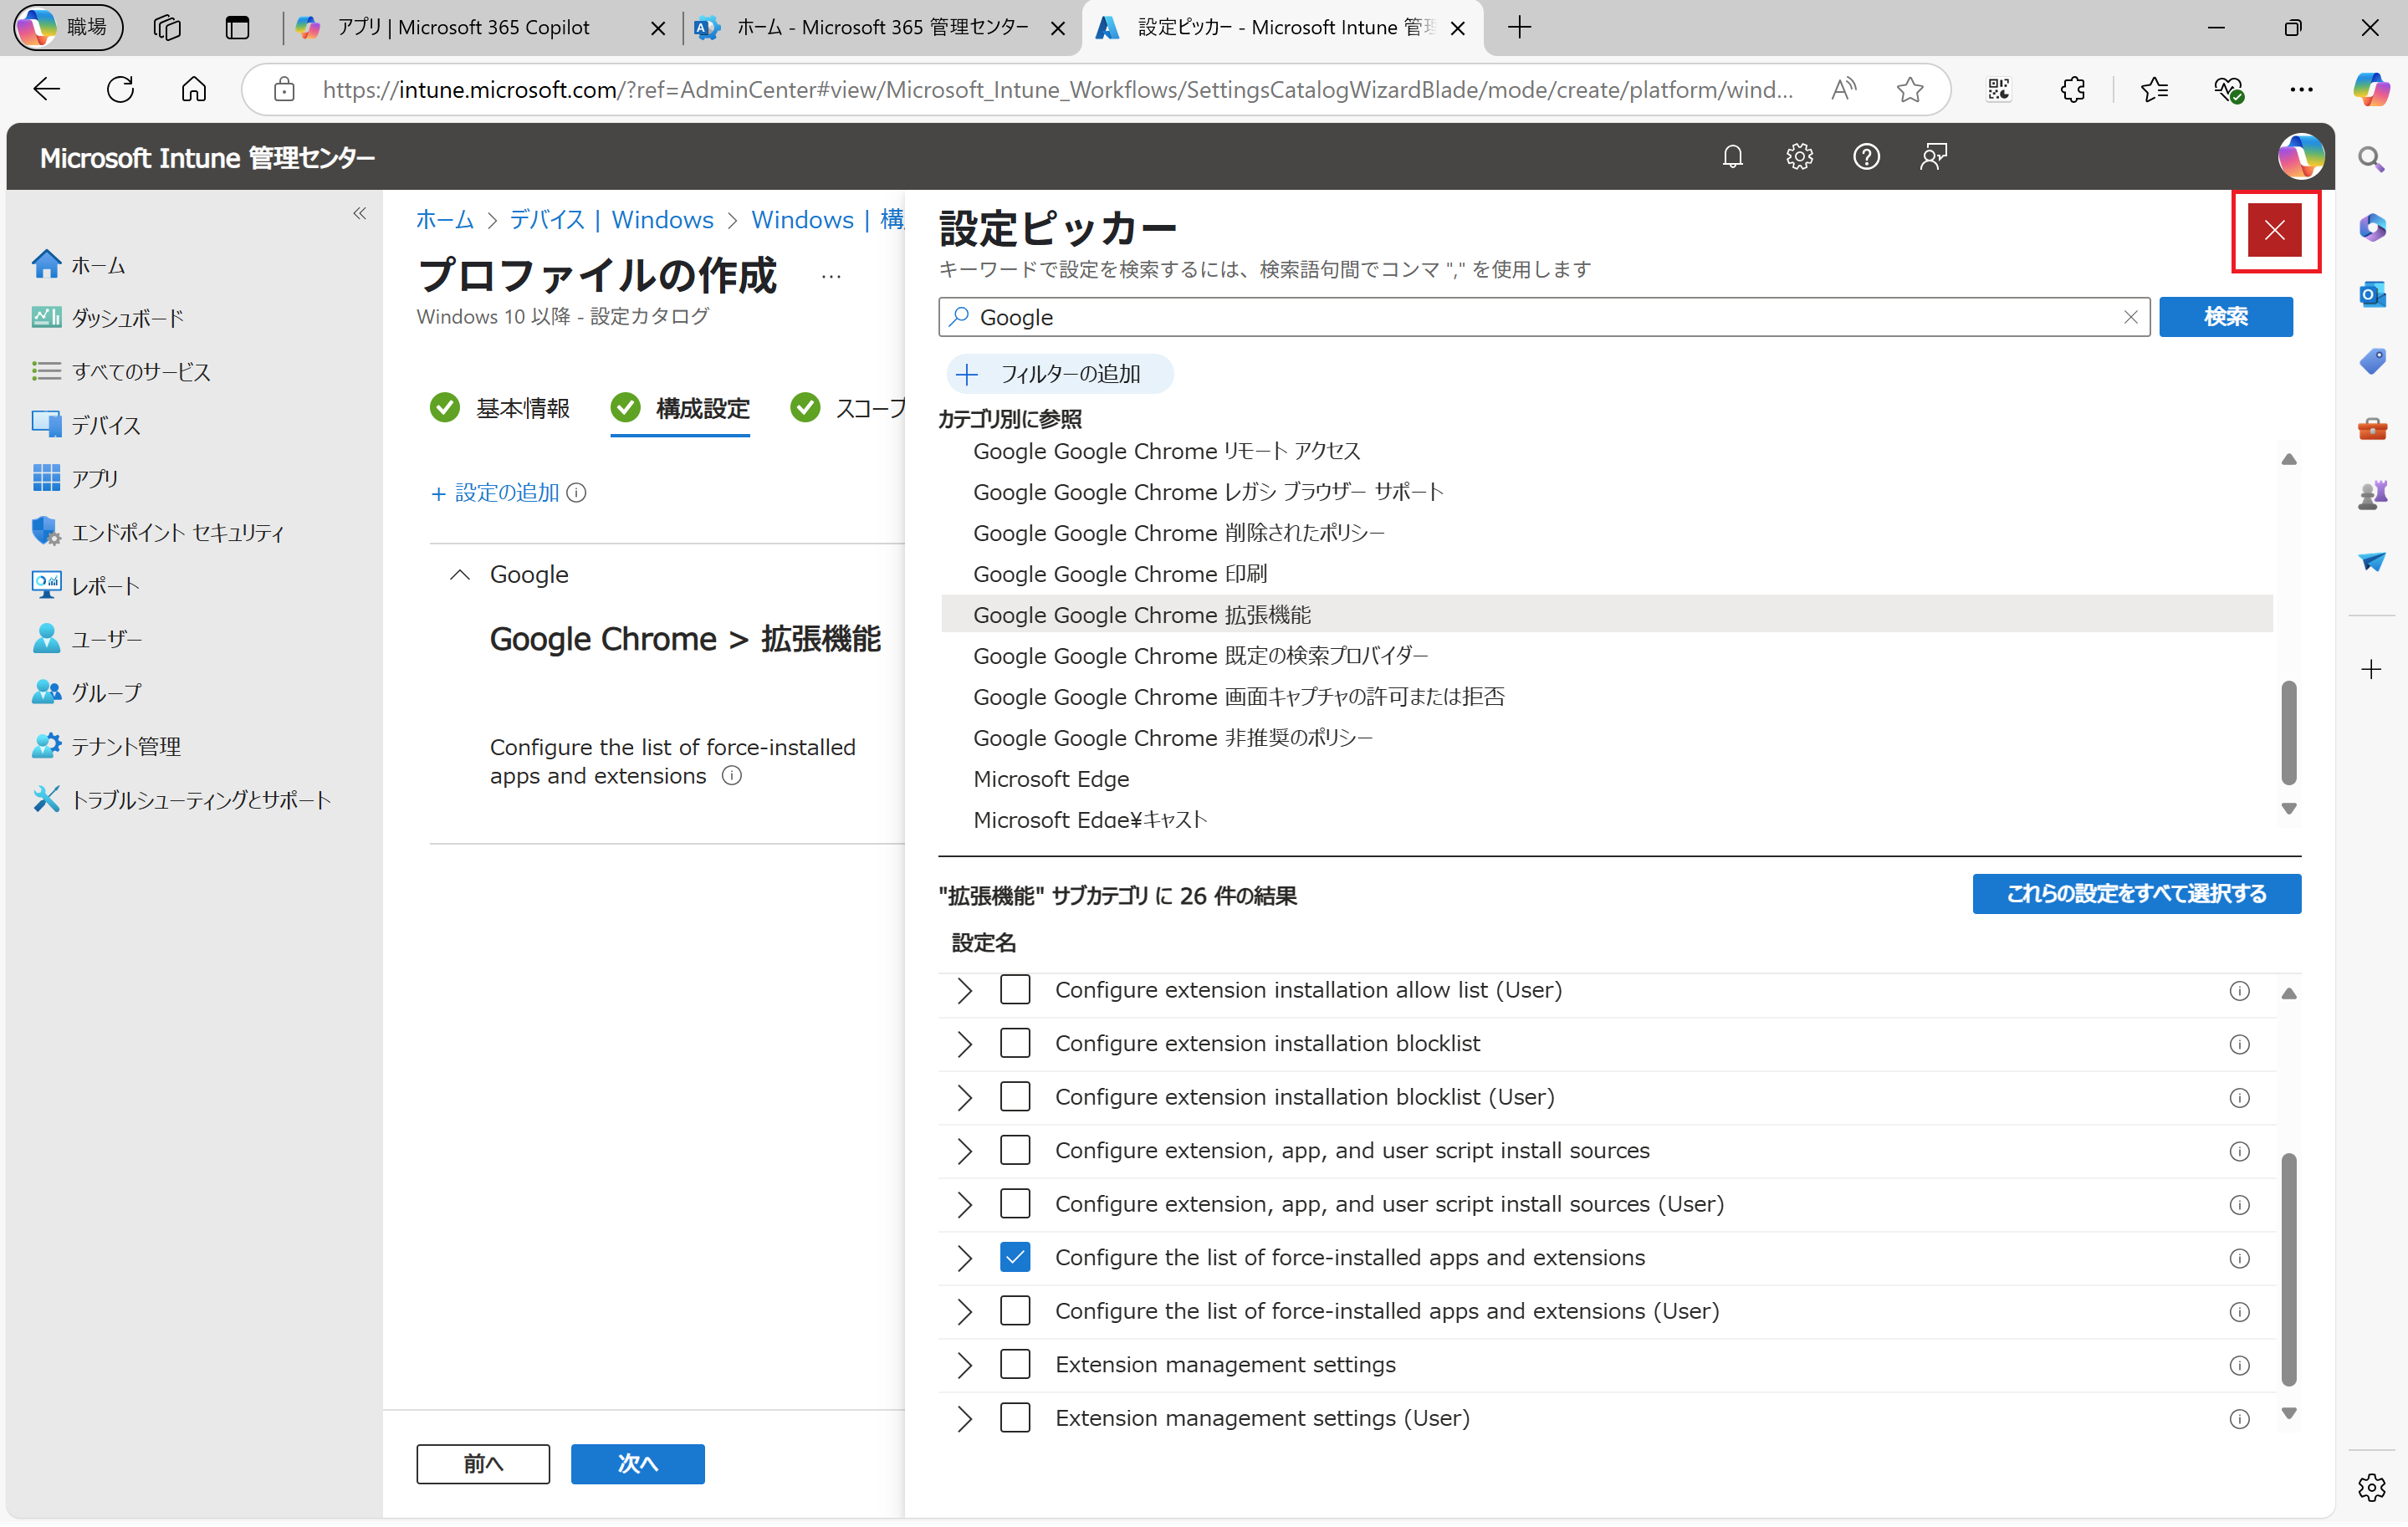Click the feedback person icon in the top bar

(x=1932, y=156)
